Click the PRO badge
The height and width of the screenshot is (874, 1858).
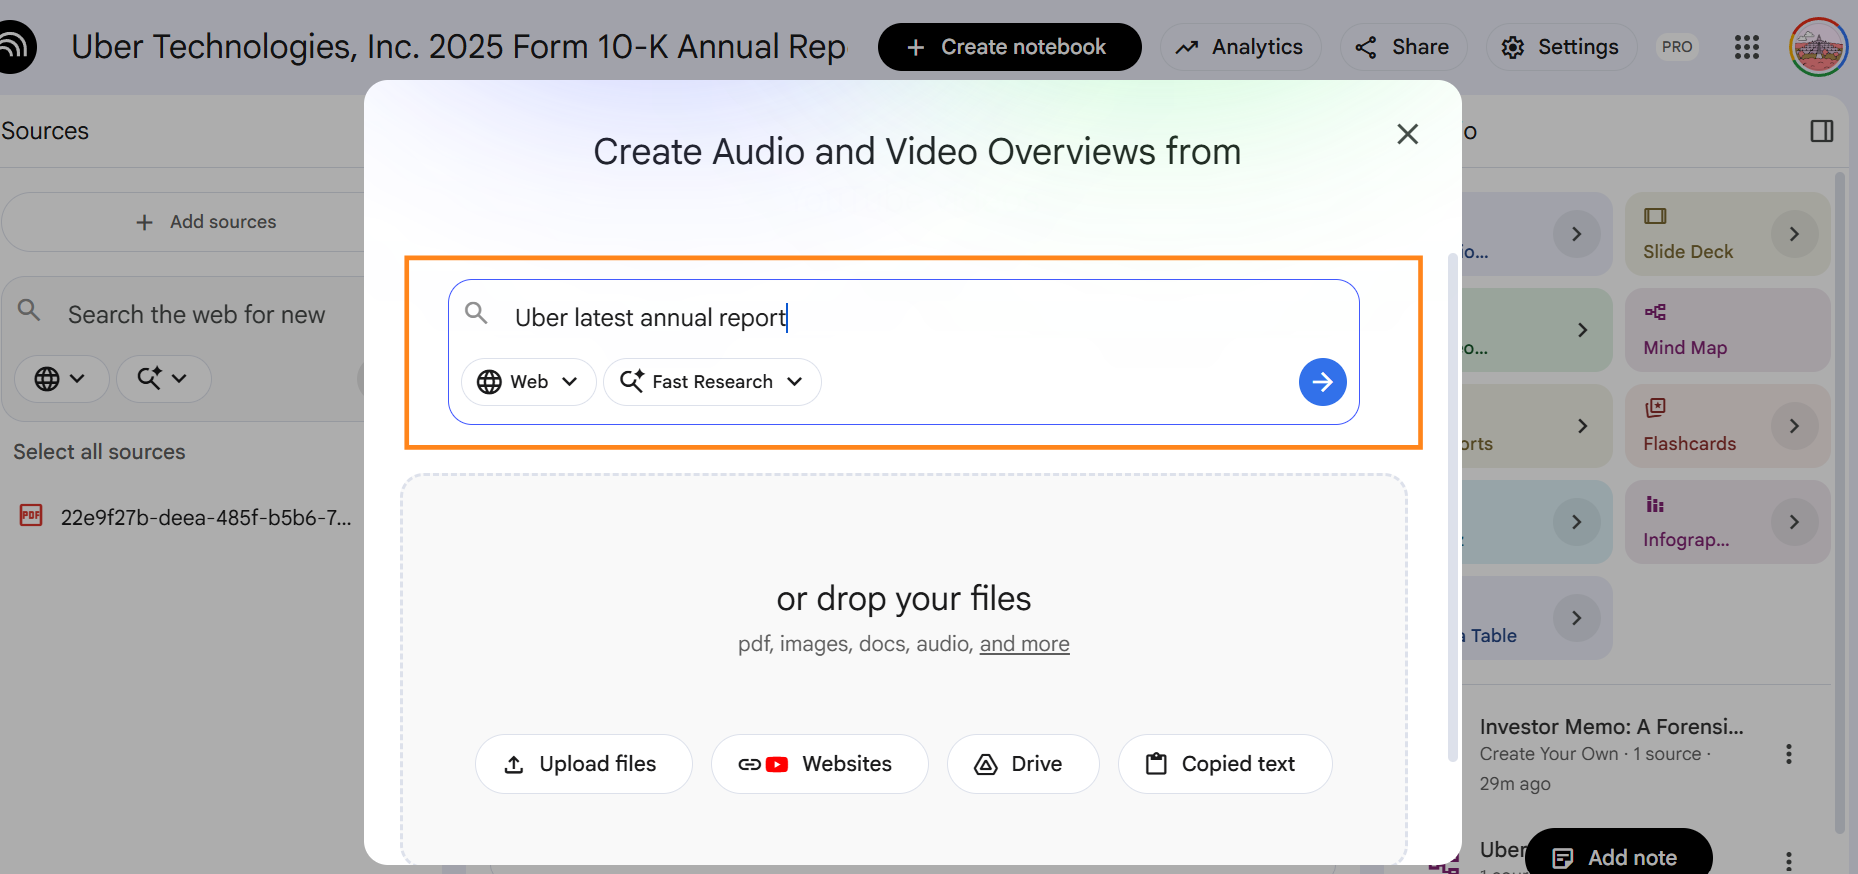(1677, 47)
